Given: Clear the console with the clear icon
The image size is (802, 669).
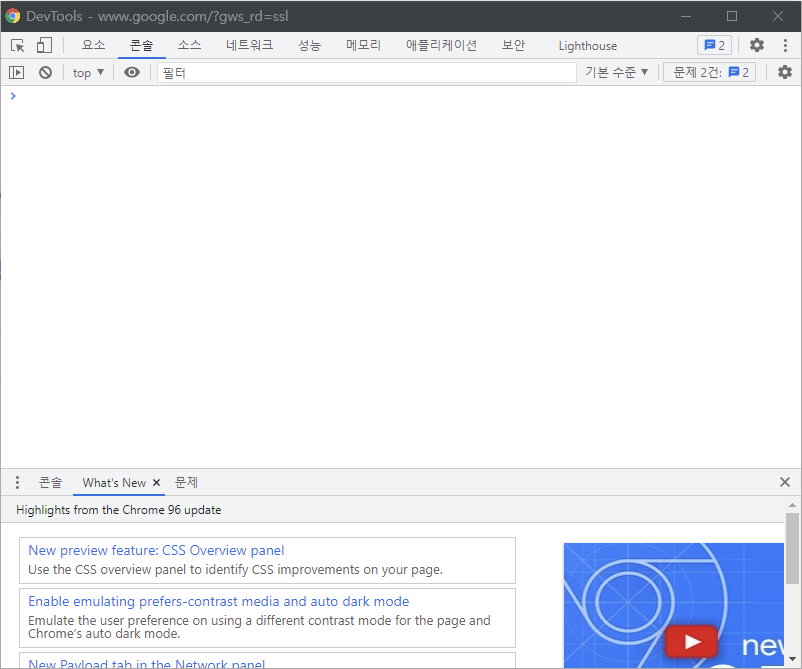Looking at the screenshot, I should click(x=46, y=73).
